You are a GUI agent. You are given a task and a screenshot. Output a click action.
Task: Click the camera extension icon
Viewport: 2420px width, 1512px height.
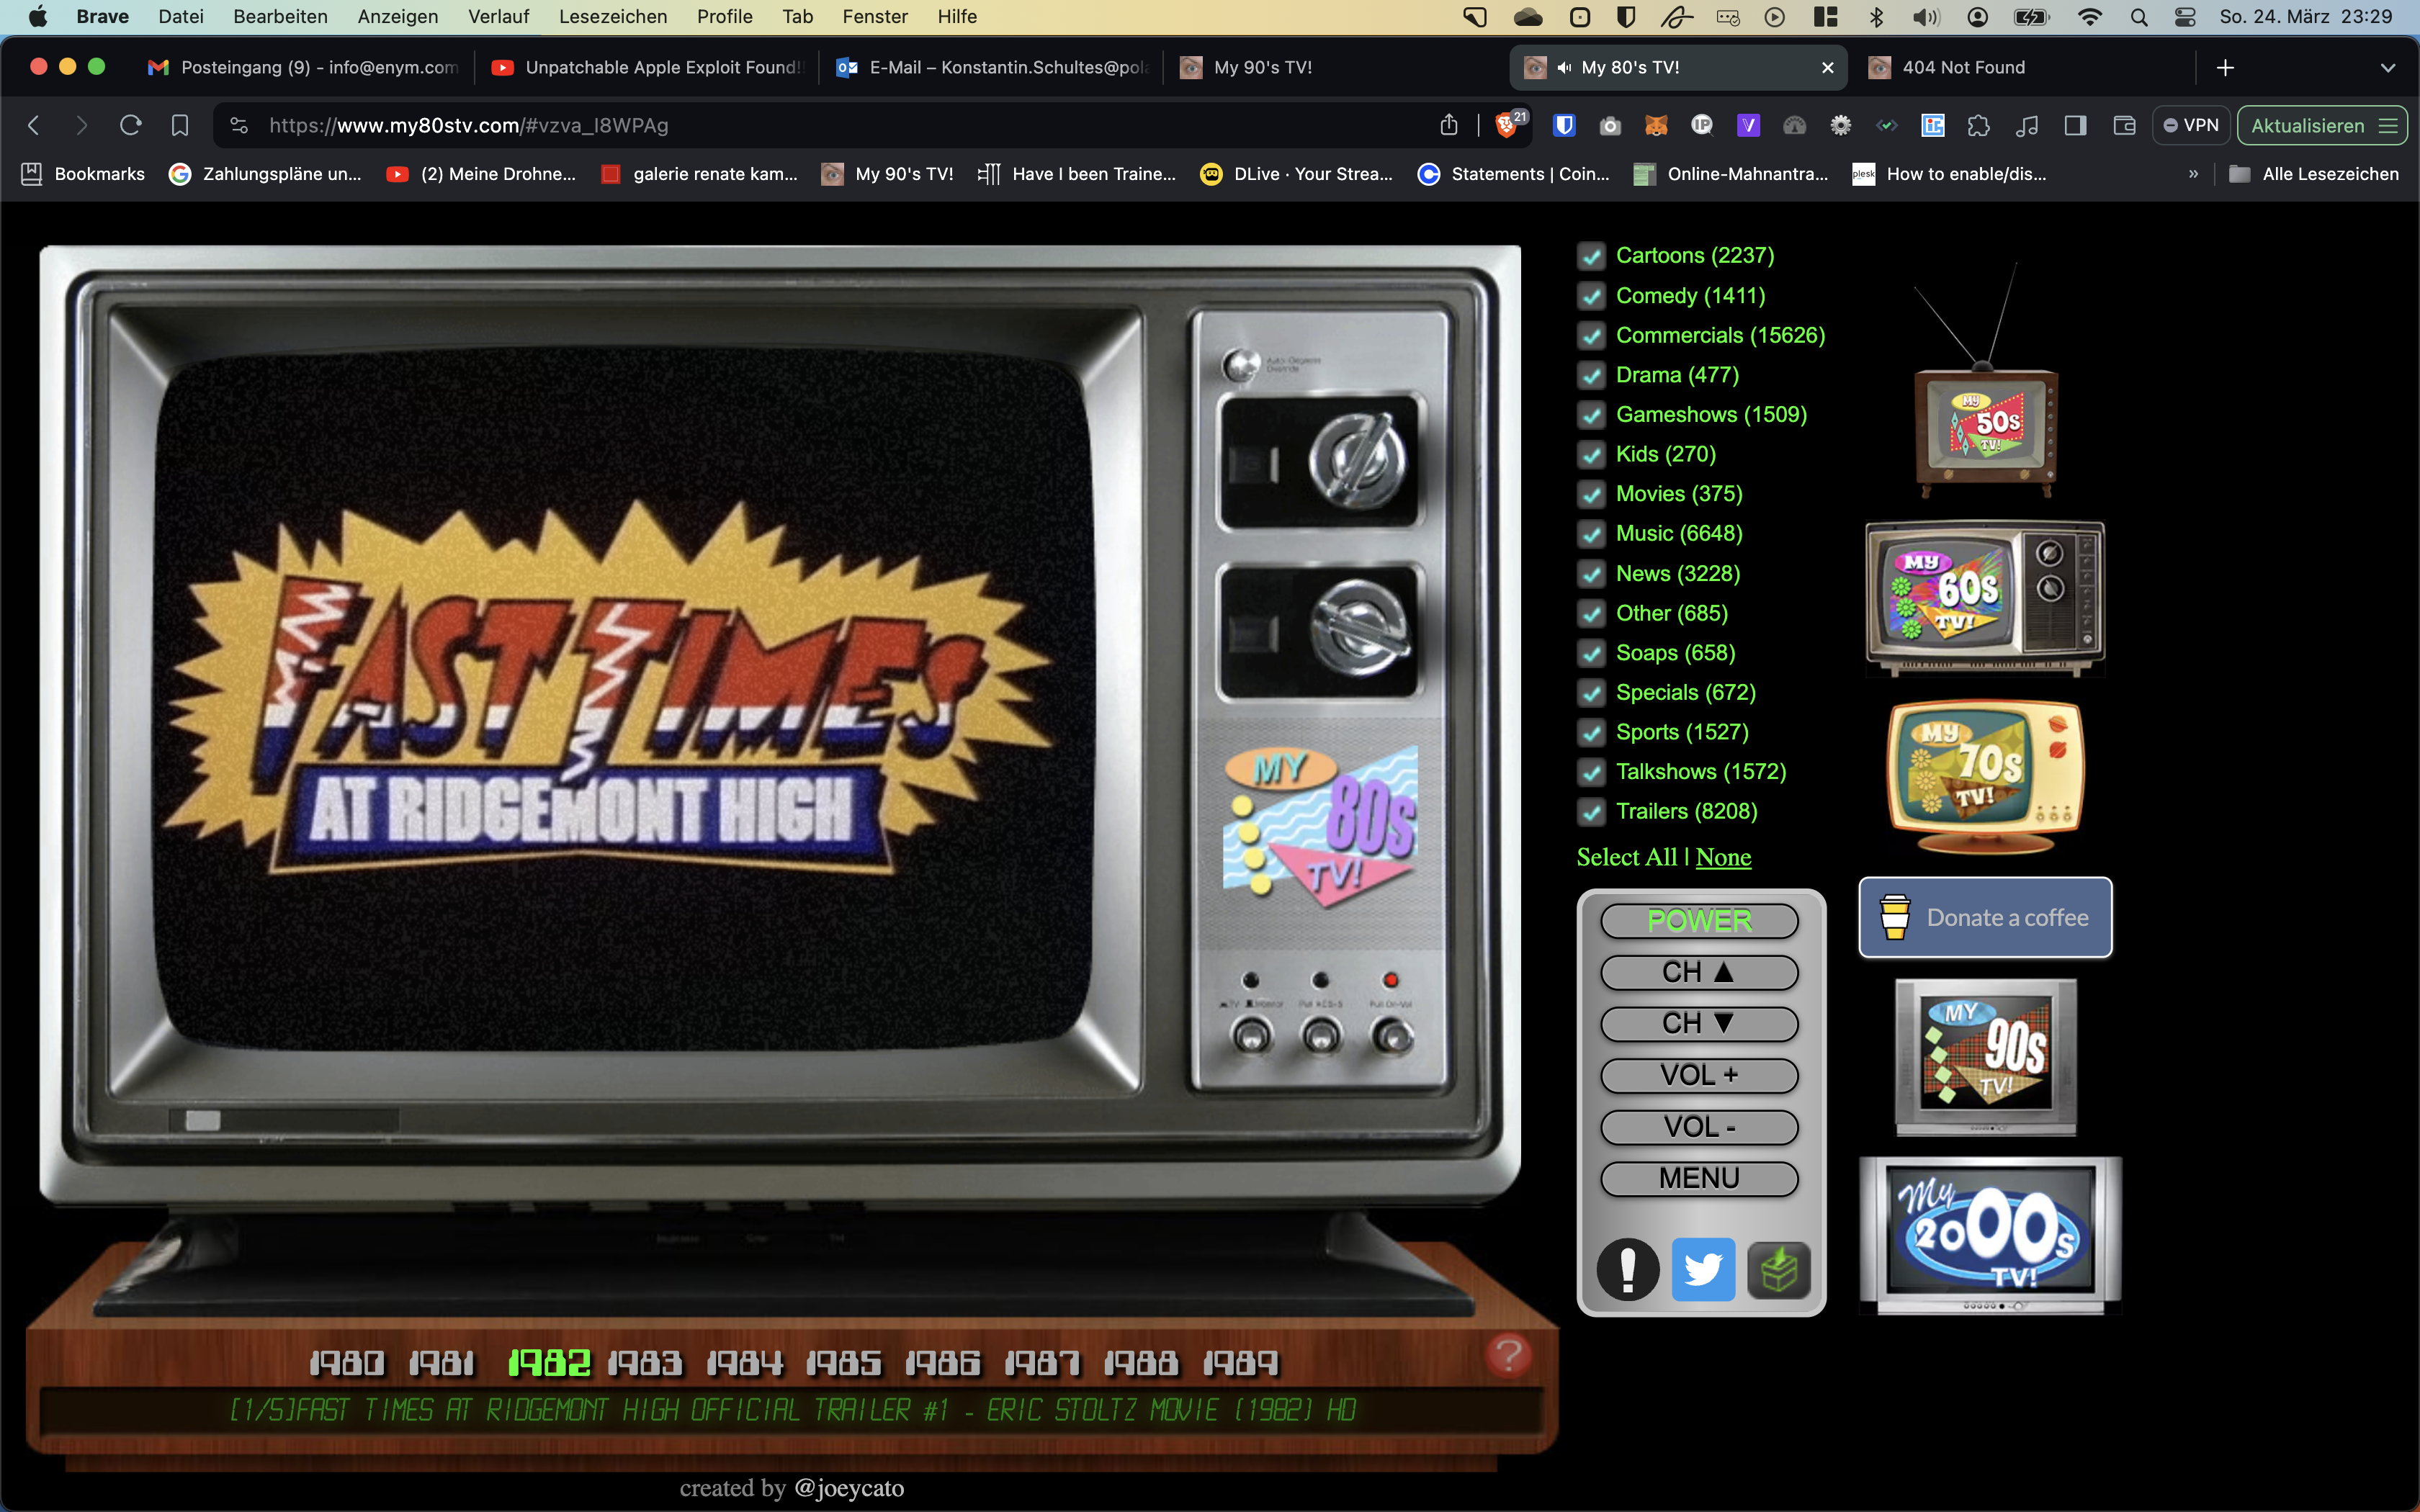[1610, 125]
